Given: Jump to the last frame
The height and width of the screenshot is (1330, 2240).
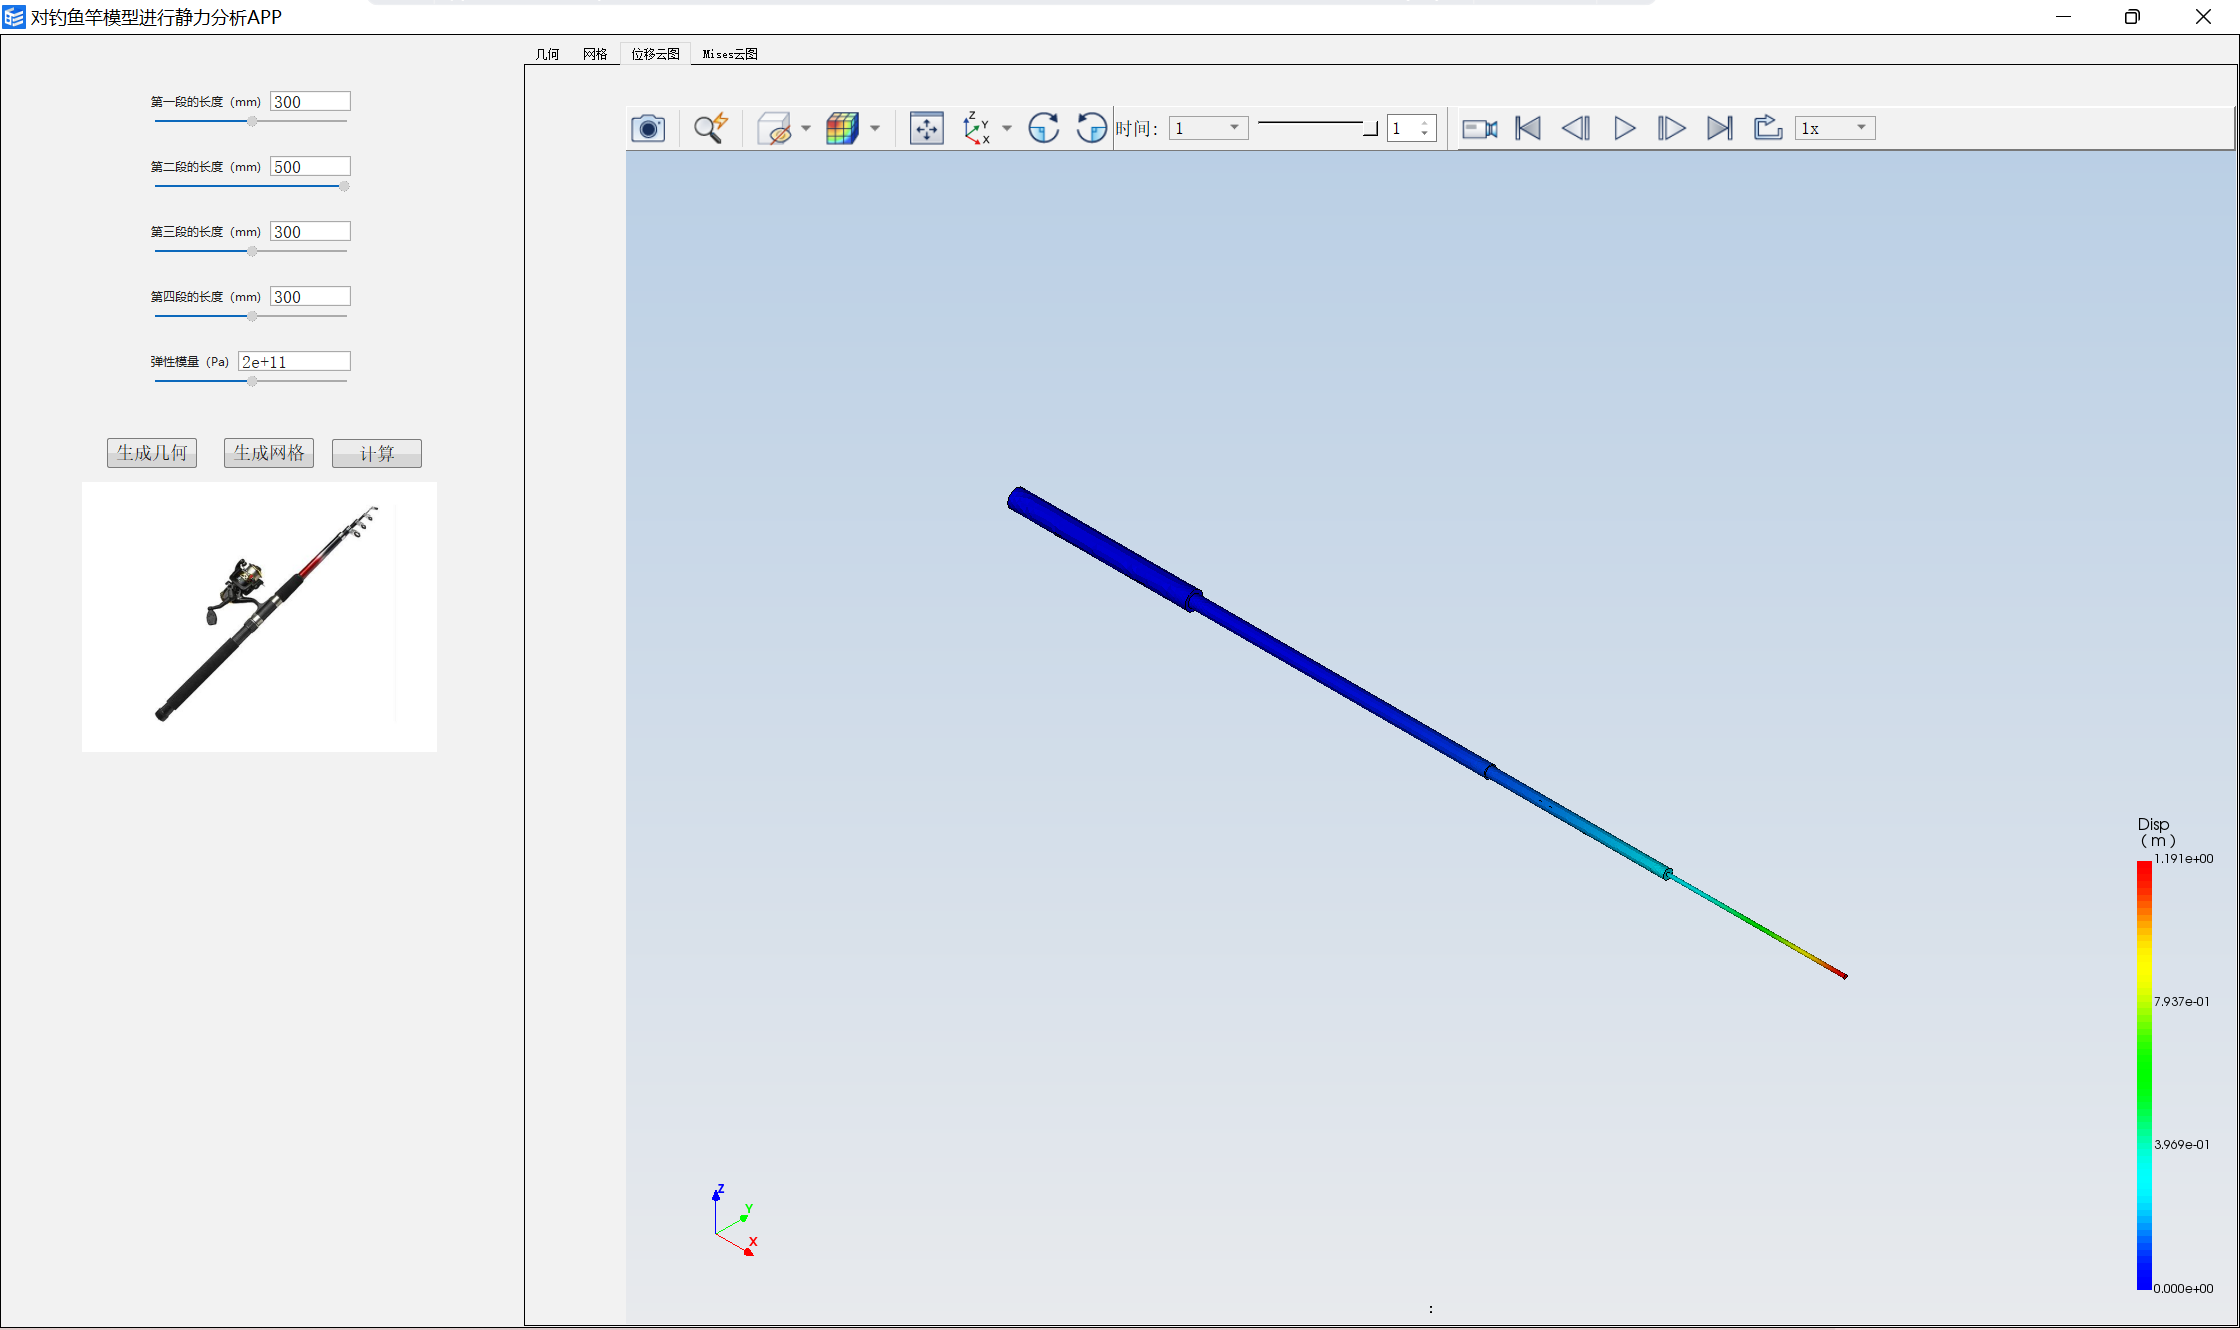Looking at the screenshot, I should (1720, 128).
